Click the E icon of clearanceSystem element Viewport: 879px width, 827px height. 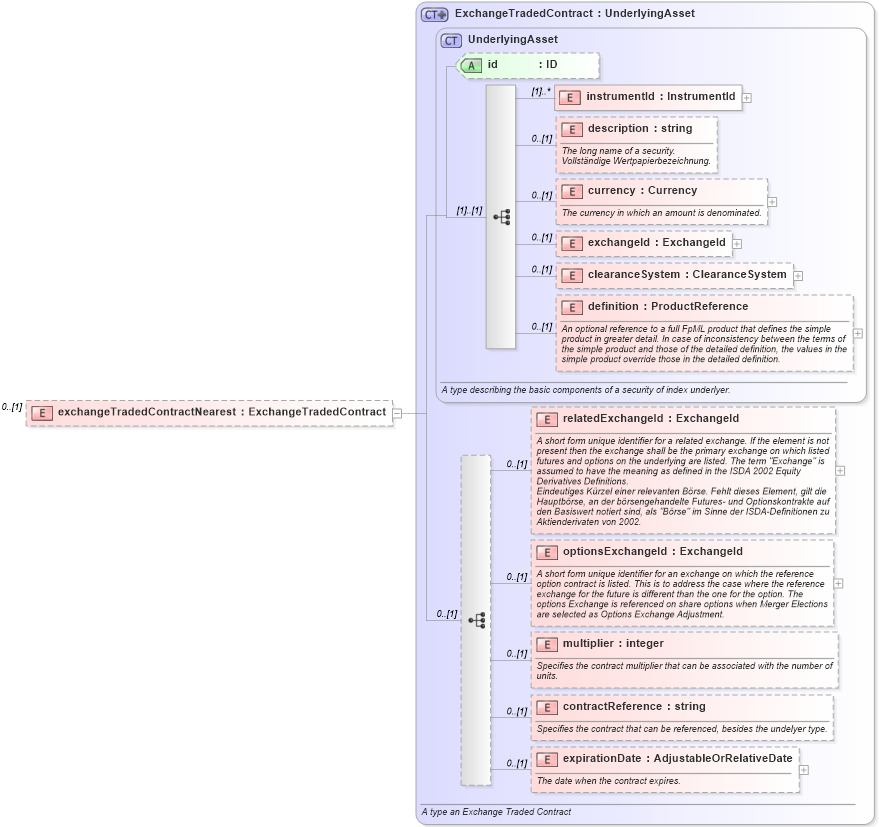pyautogui.click(x=572, y=275)
